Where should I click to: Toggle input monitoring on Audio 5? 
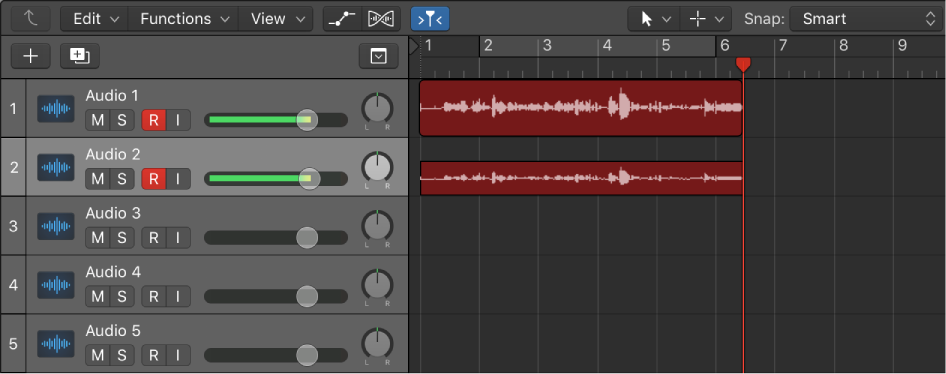pyautogui.click(x=178, y=355)
